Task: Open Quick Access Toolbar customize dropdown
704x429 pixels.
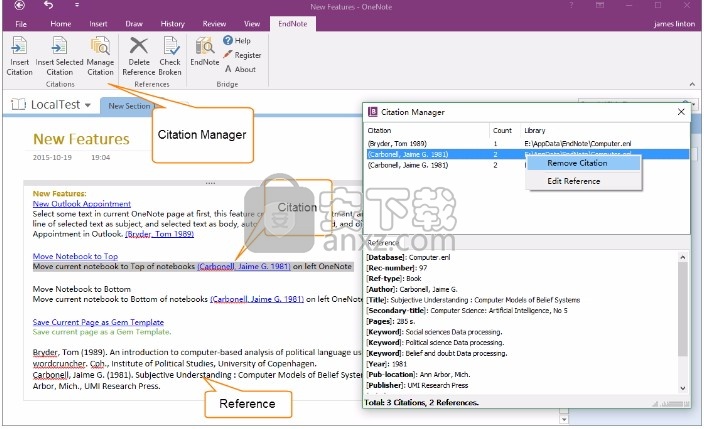Action: coord(77,5)
